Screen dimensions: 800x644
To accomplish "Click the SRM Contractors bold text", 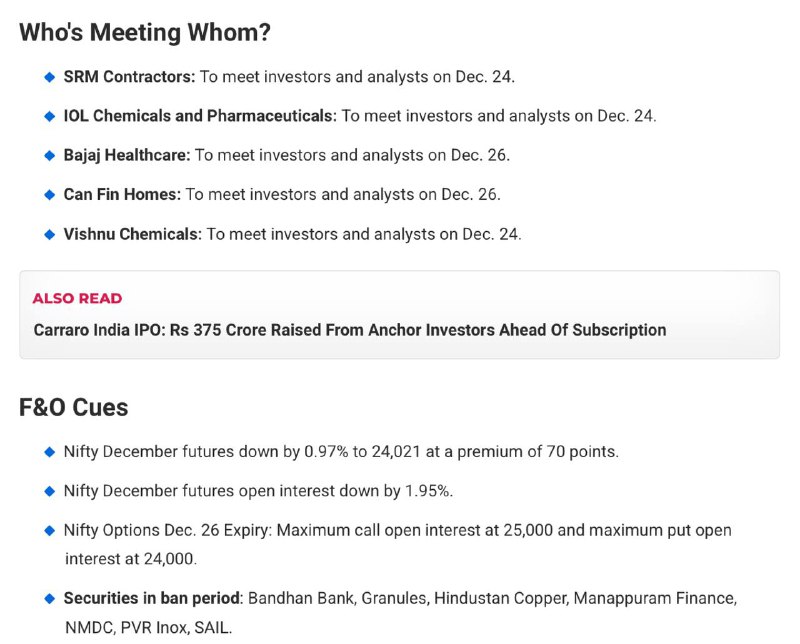I will 129,77.
